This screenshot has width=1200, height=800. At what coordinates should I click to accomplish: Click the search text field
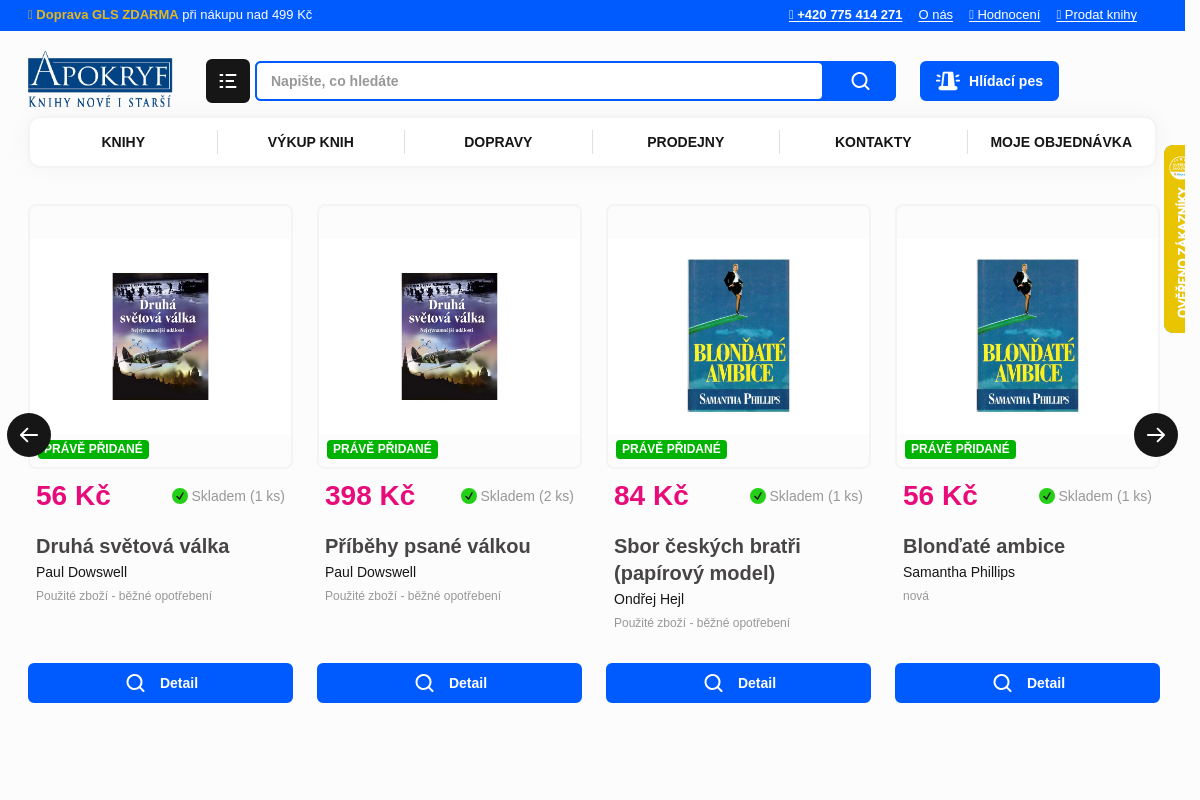pyautogui.click(x=539, y=81)
